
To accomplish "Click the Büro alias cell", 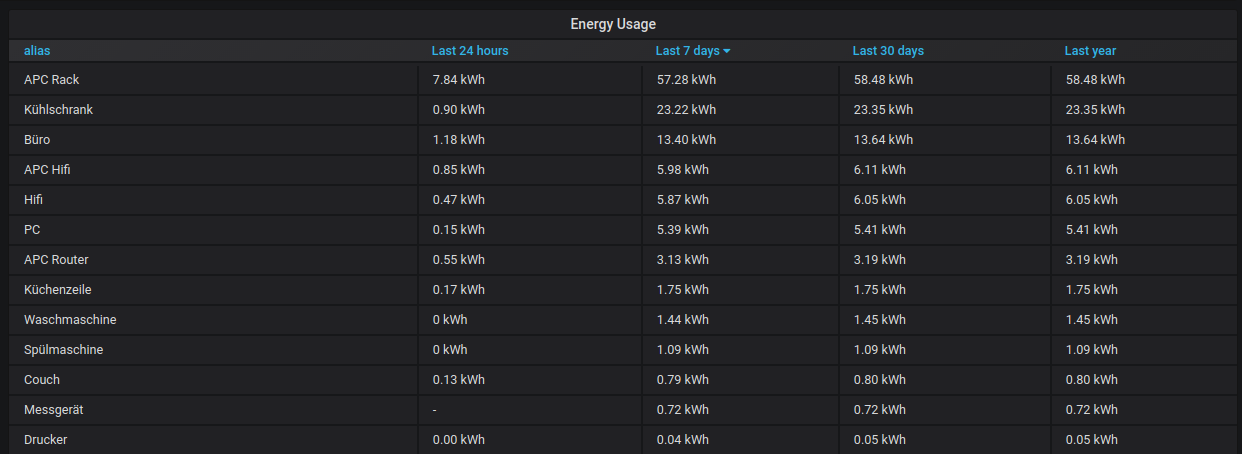I will pyautogui.click(x=37, y=140).
